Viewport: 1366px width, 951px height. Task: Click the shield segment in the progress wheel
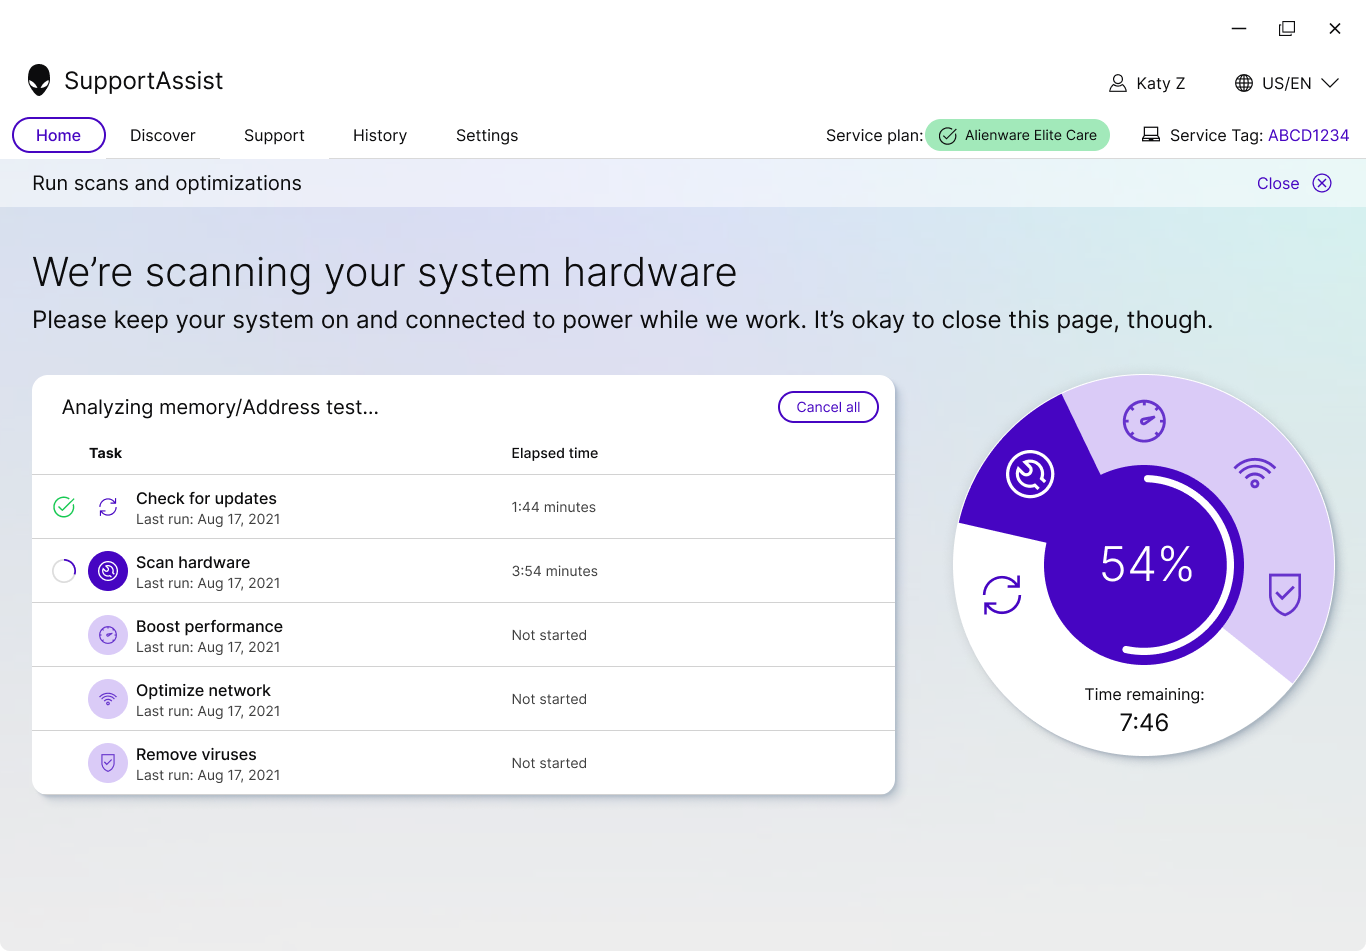(1284, 594)
